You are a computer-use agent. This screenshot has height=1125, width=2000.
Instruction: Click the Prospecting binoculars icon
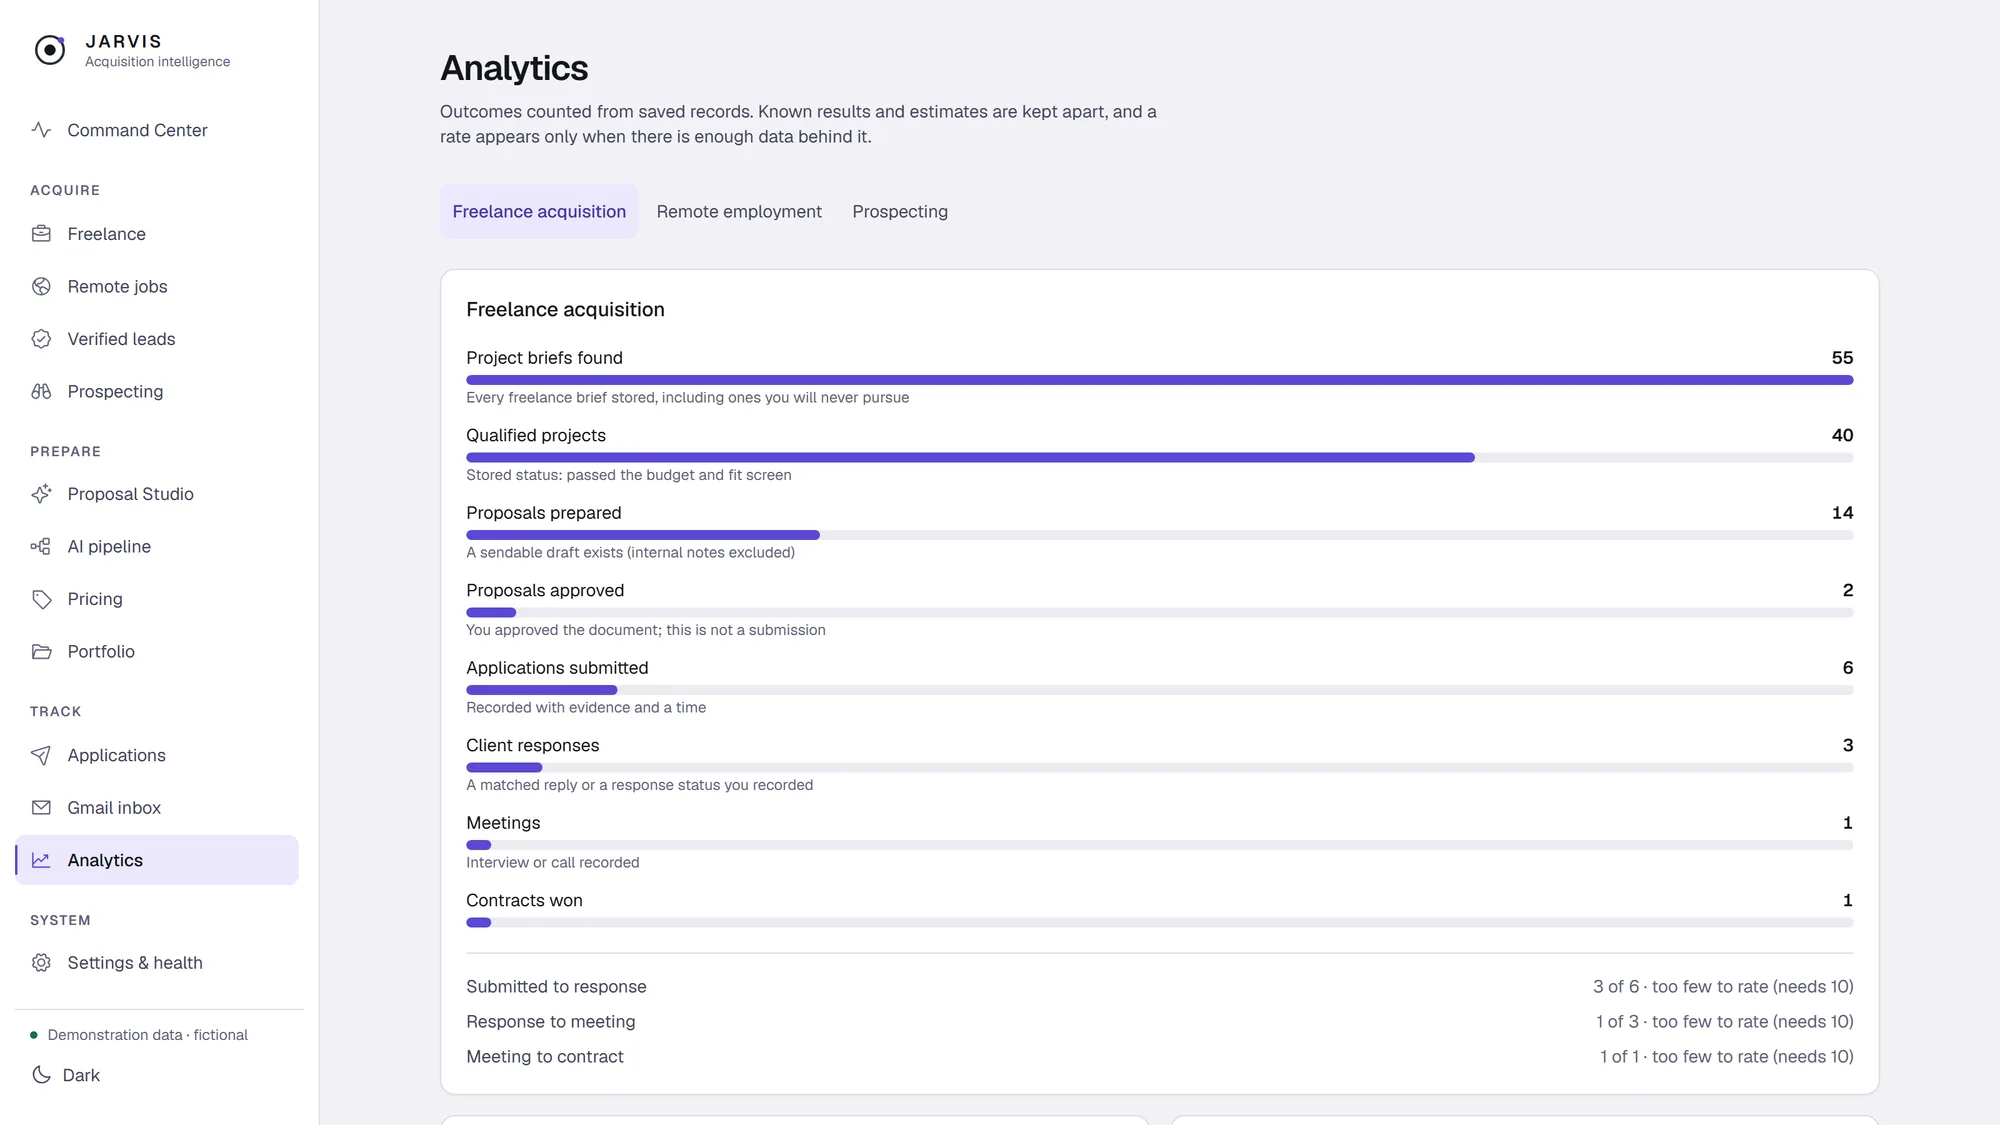[x=41, y=391]
